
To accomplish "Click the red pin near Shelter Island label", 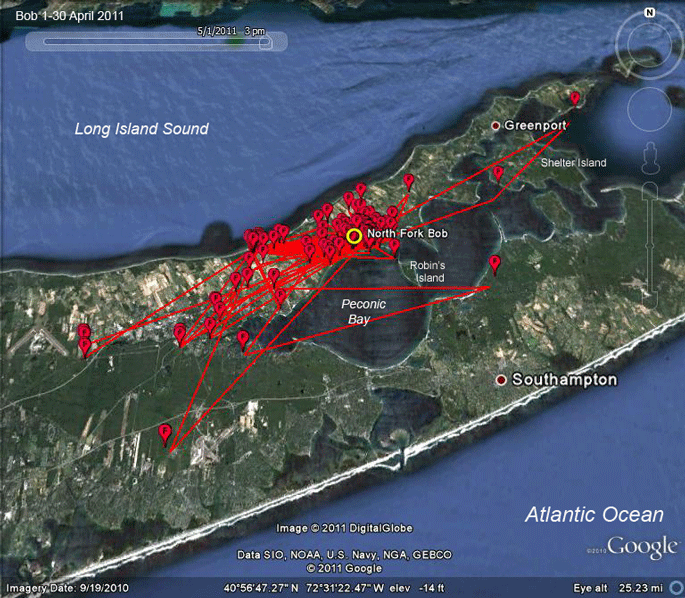I will click(498, 173).
